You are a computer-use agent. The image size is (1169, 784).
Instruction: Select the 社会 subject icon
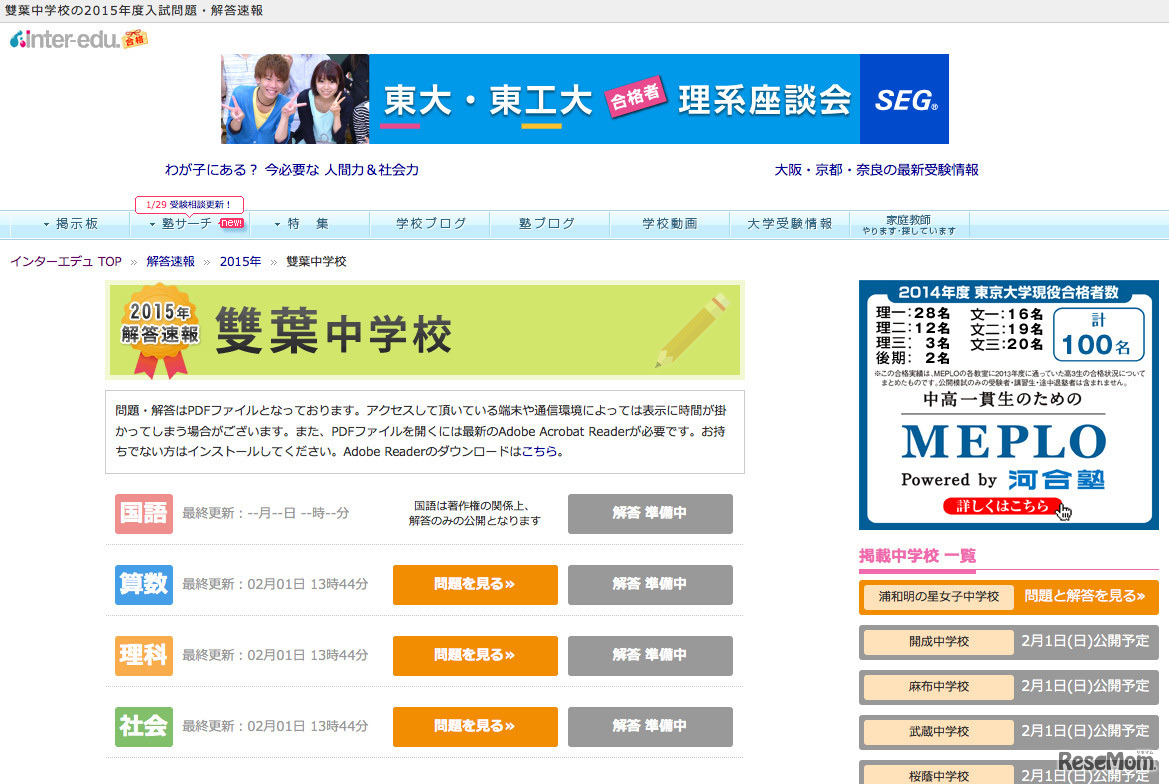coord(146,727)
